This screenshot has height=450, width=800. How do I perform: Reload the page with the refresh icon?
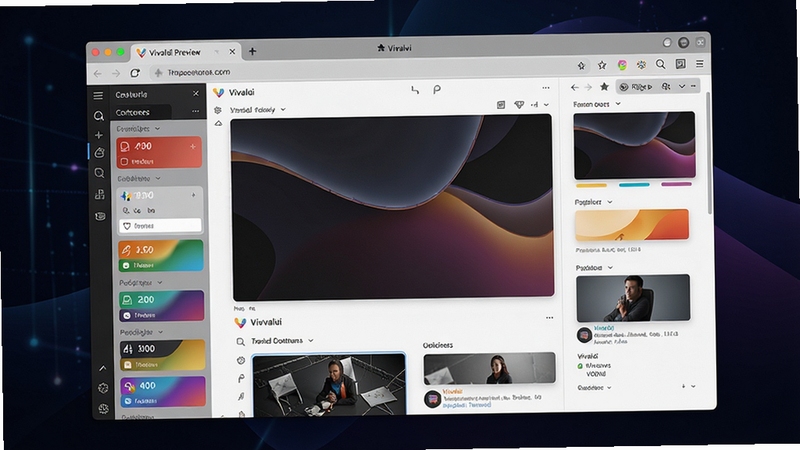[135, 73]
